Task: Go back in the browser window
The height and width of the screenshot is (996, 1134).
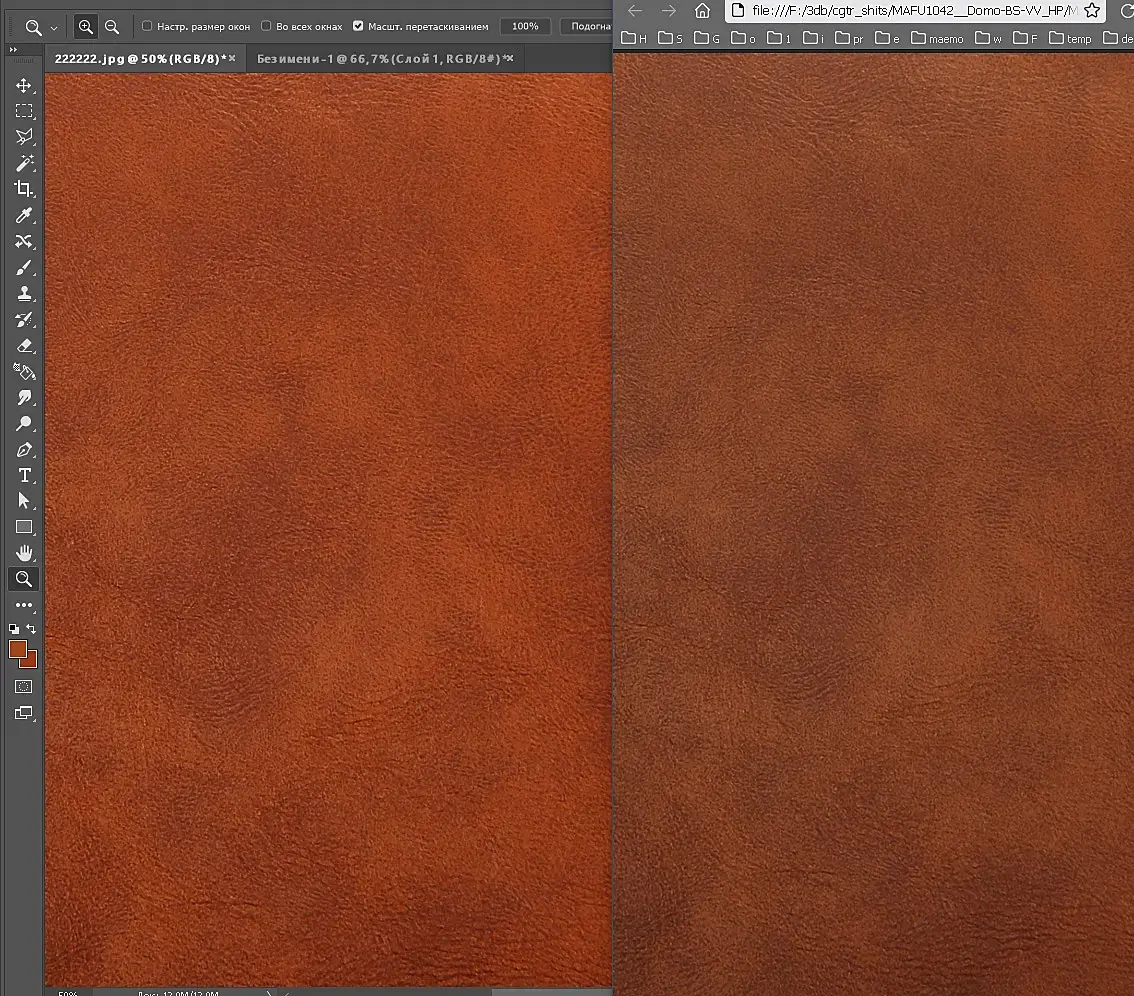Action: click(635, 11)
